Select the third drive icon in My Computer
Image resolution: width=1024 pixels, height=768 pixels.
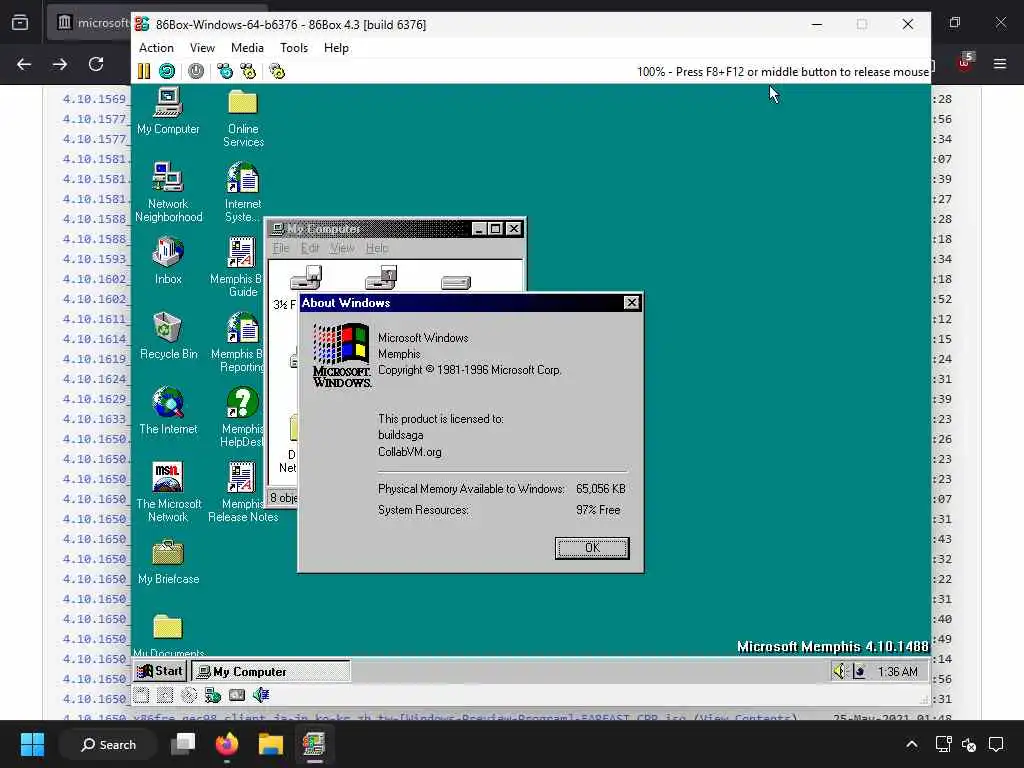tap(456, 282)
